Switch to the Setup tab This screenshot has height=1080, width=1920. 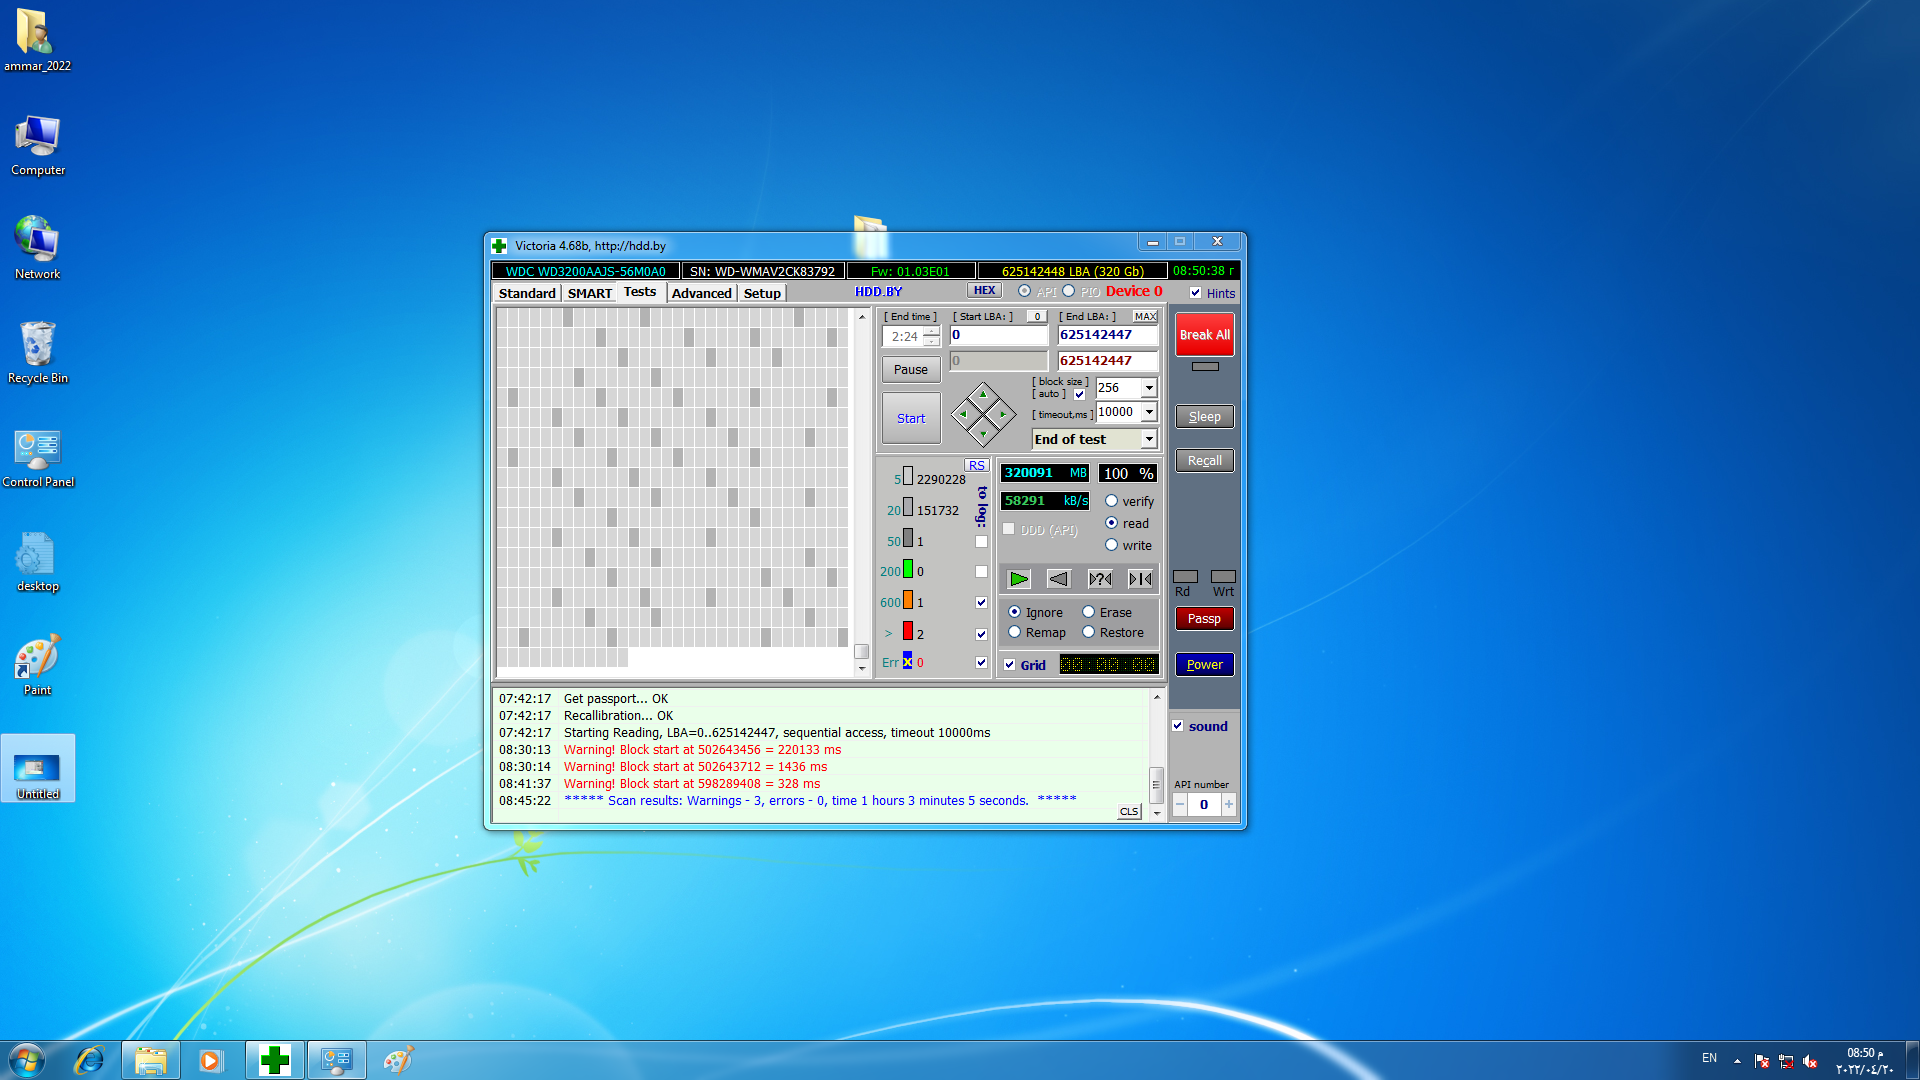coord(762,293)
